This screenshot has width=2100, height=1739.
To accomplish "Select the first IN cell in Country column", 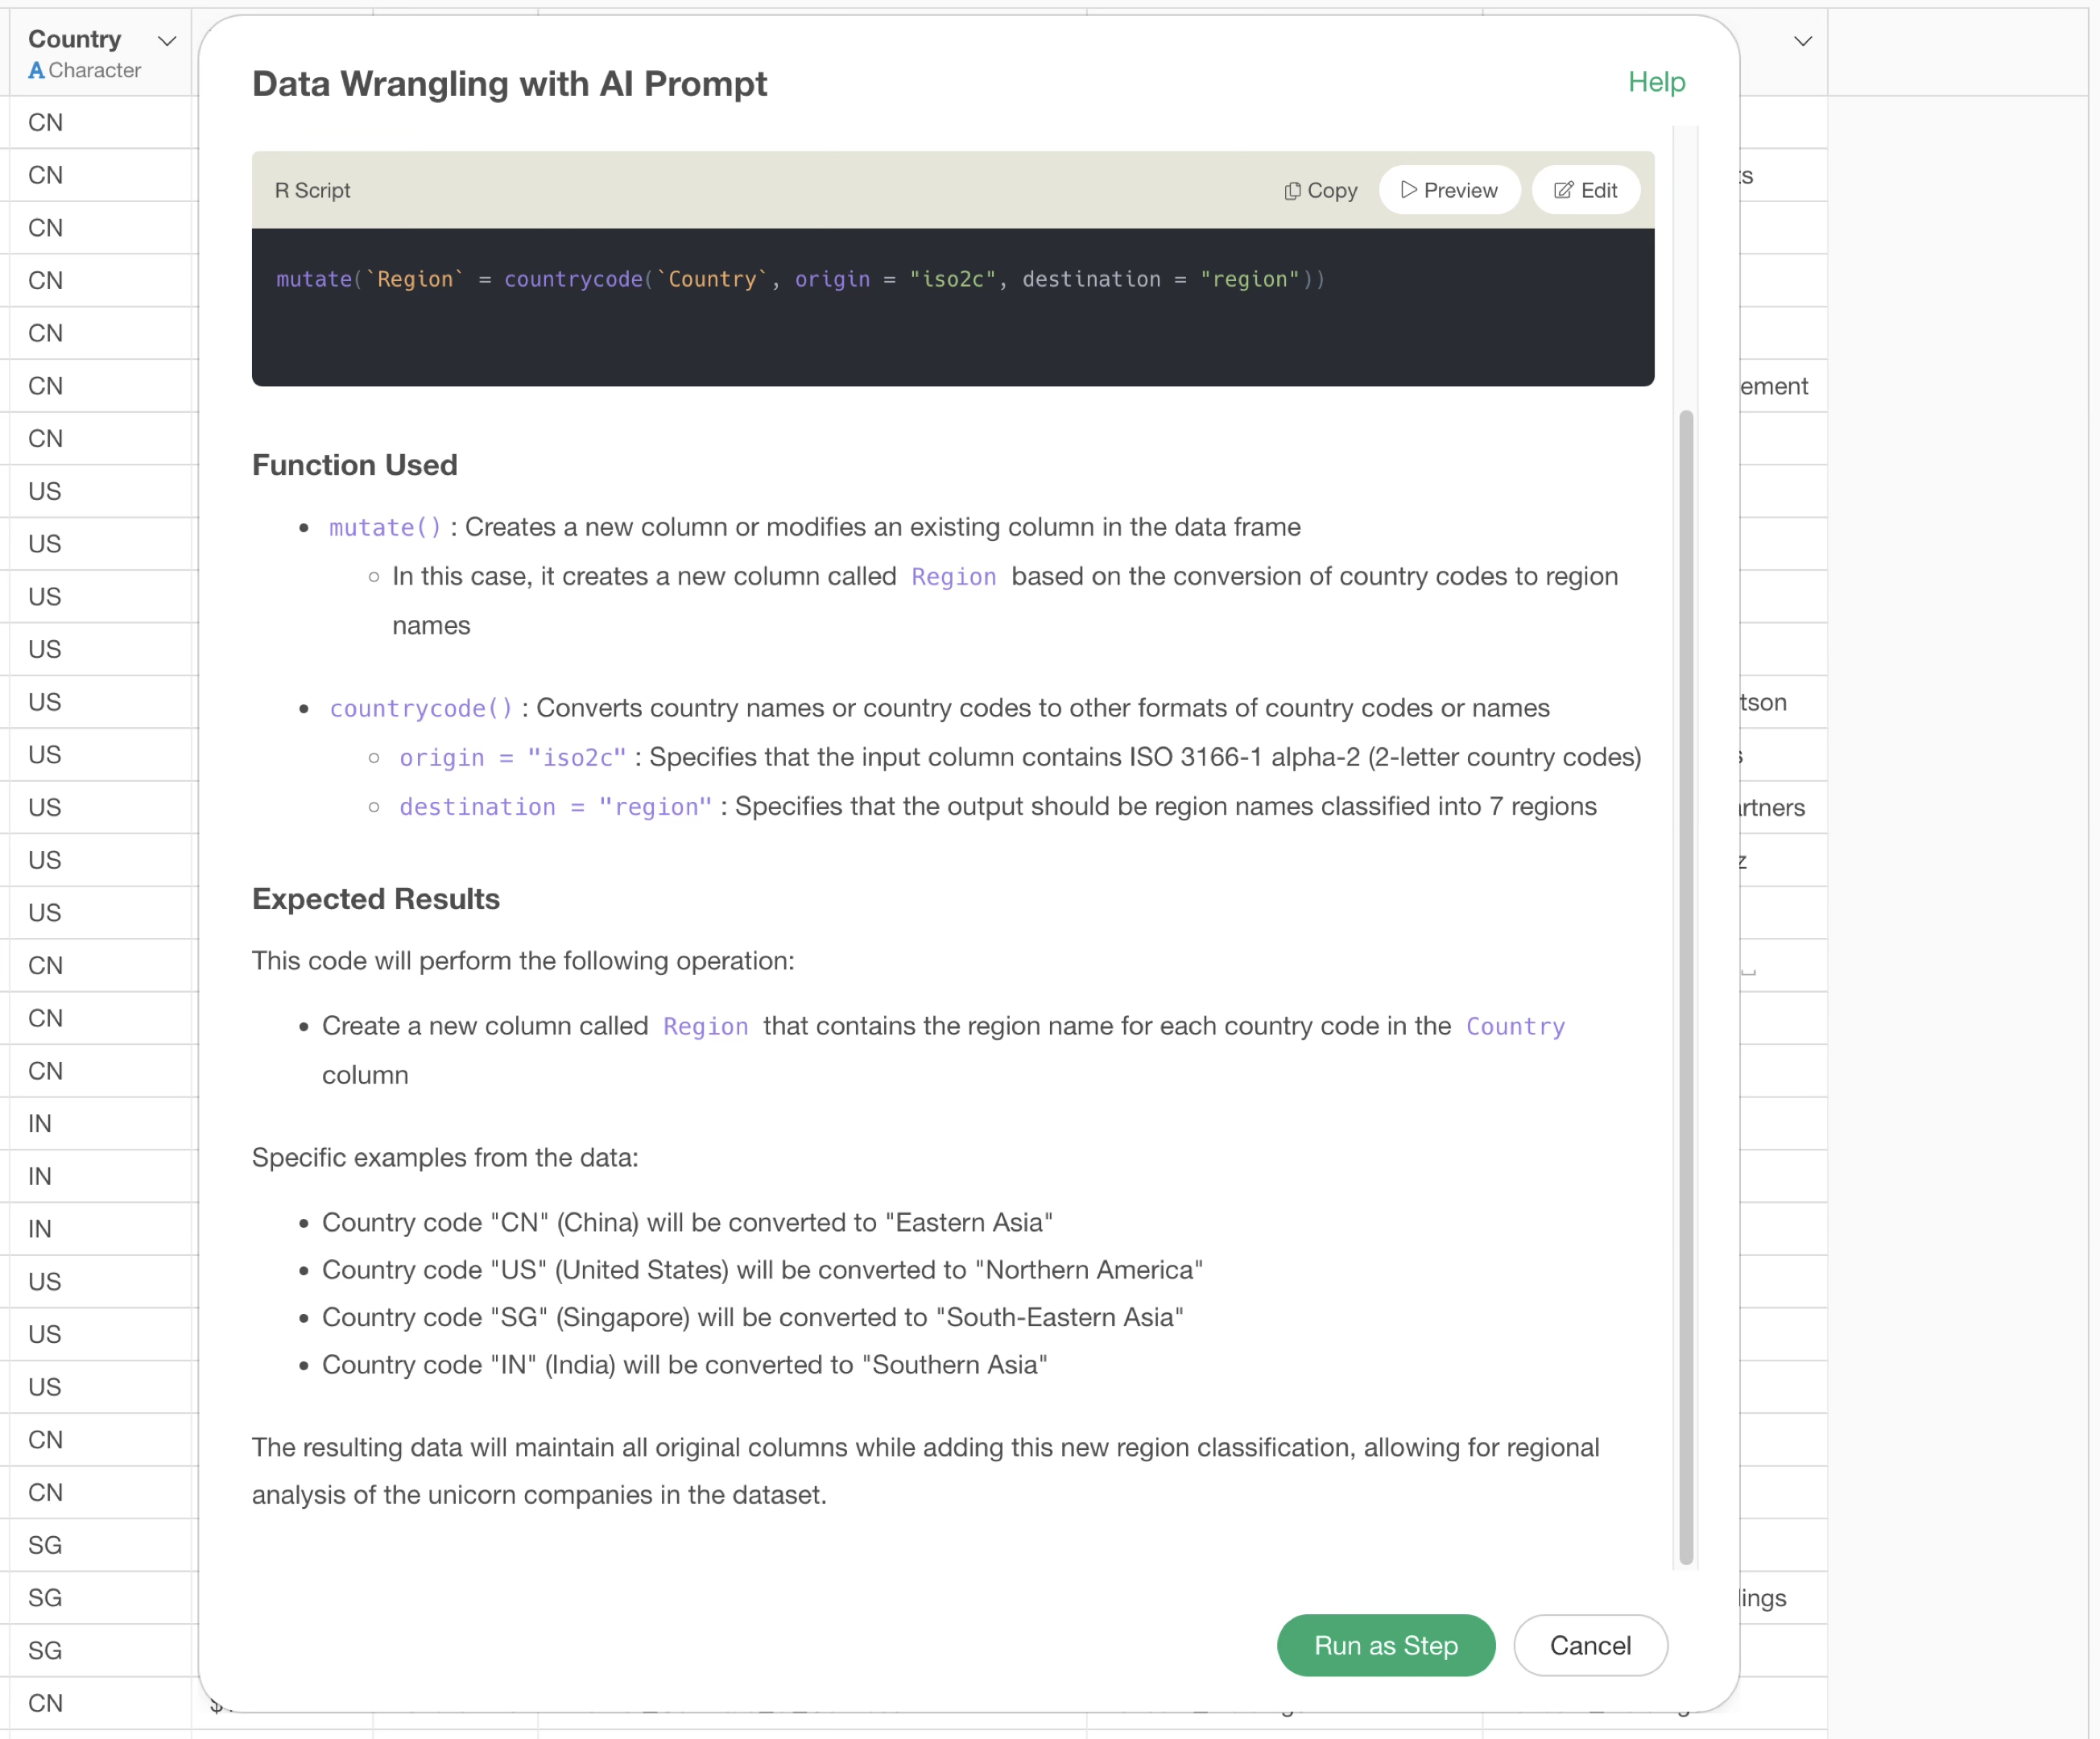I will pos(40,1123).
